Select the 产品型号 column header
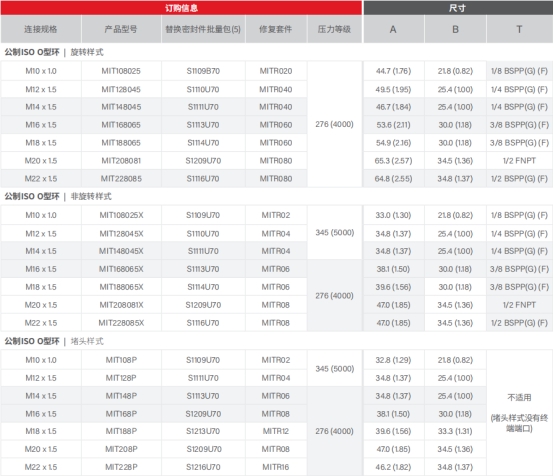Image resolution: width=554 pixels, height=476 pixels. [121, 29]
